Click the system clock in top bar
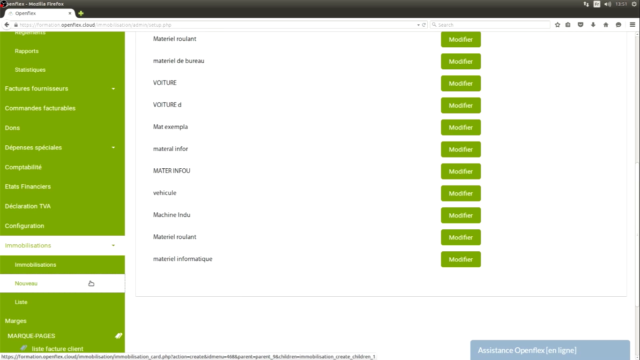The image size is (640, 360). point(621,4)
